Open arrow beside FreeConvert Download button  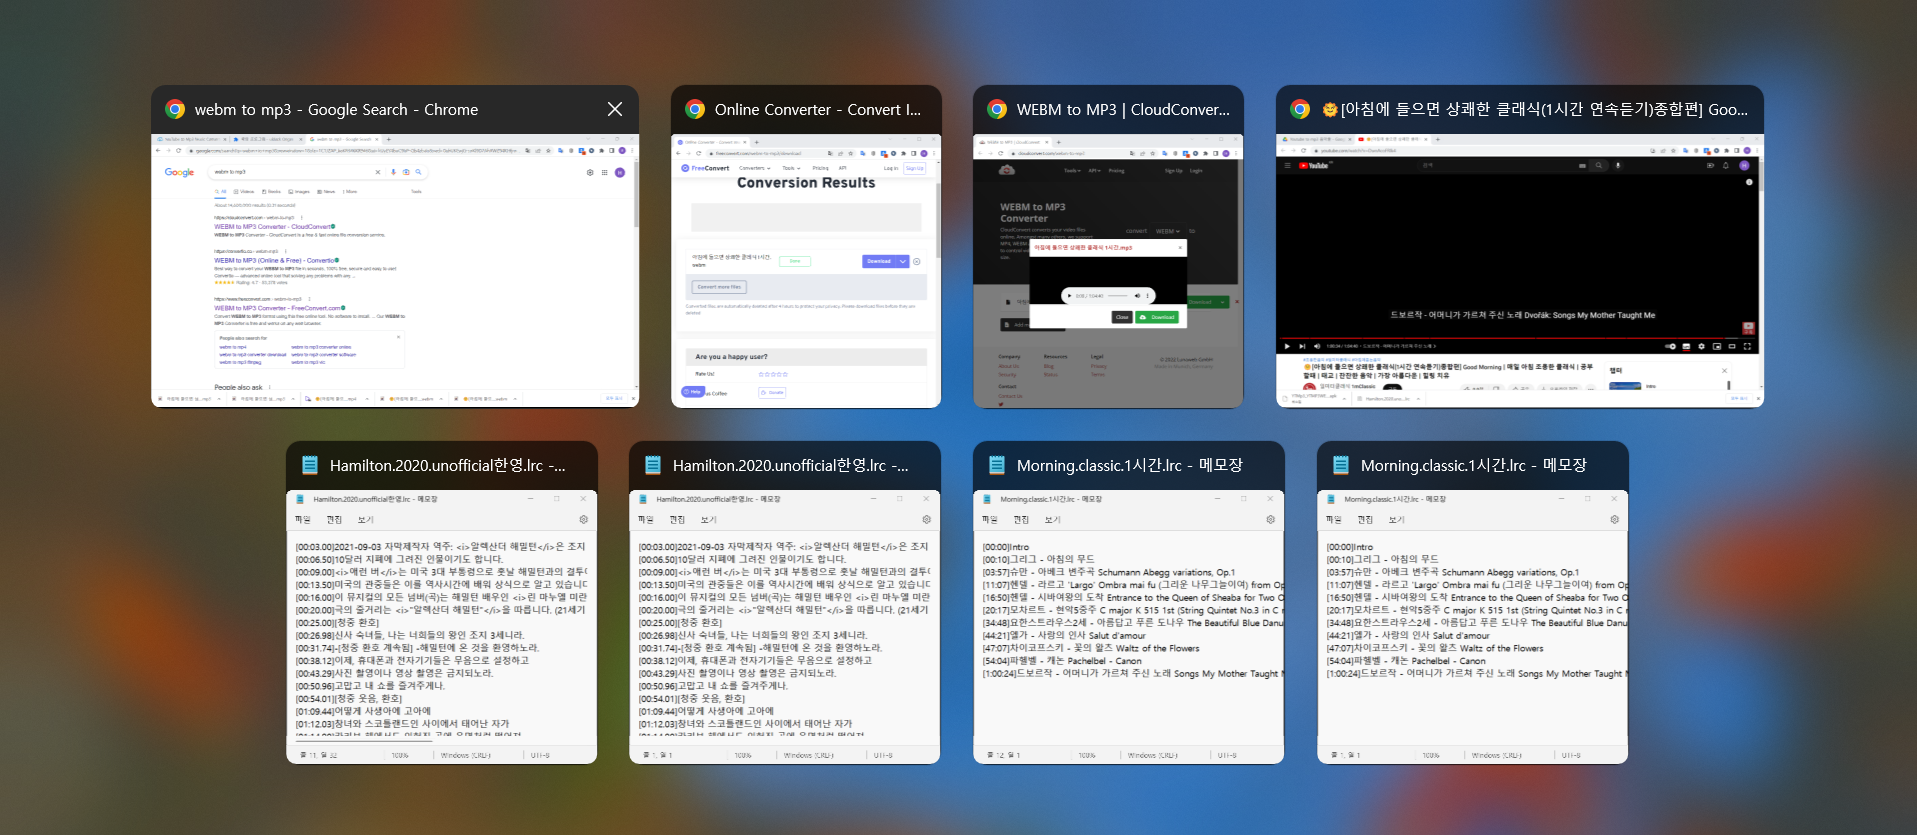click(x=903, y=261)
